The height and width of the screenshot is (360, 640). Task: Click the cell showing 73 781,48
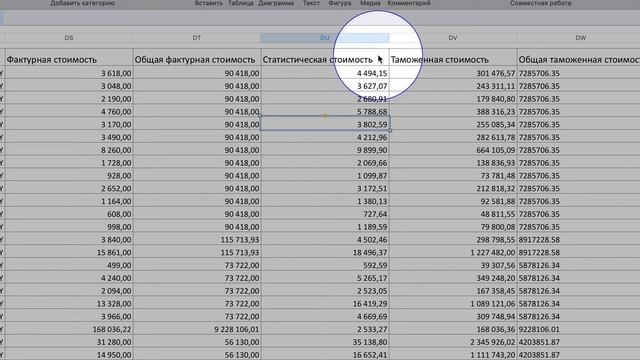coord(453,176)
